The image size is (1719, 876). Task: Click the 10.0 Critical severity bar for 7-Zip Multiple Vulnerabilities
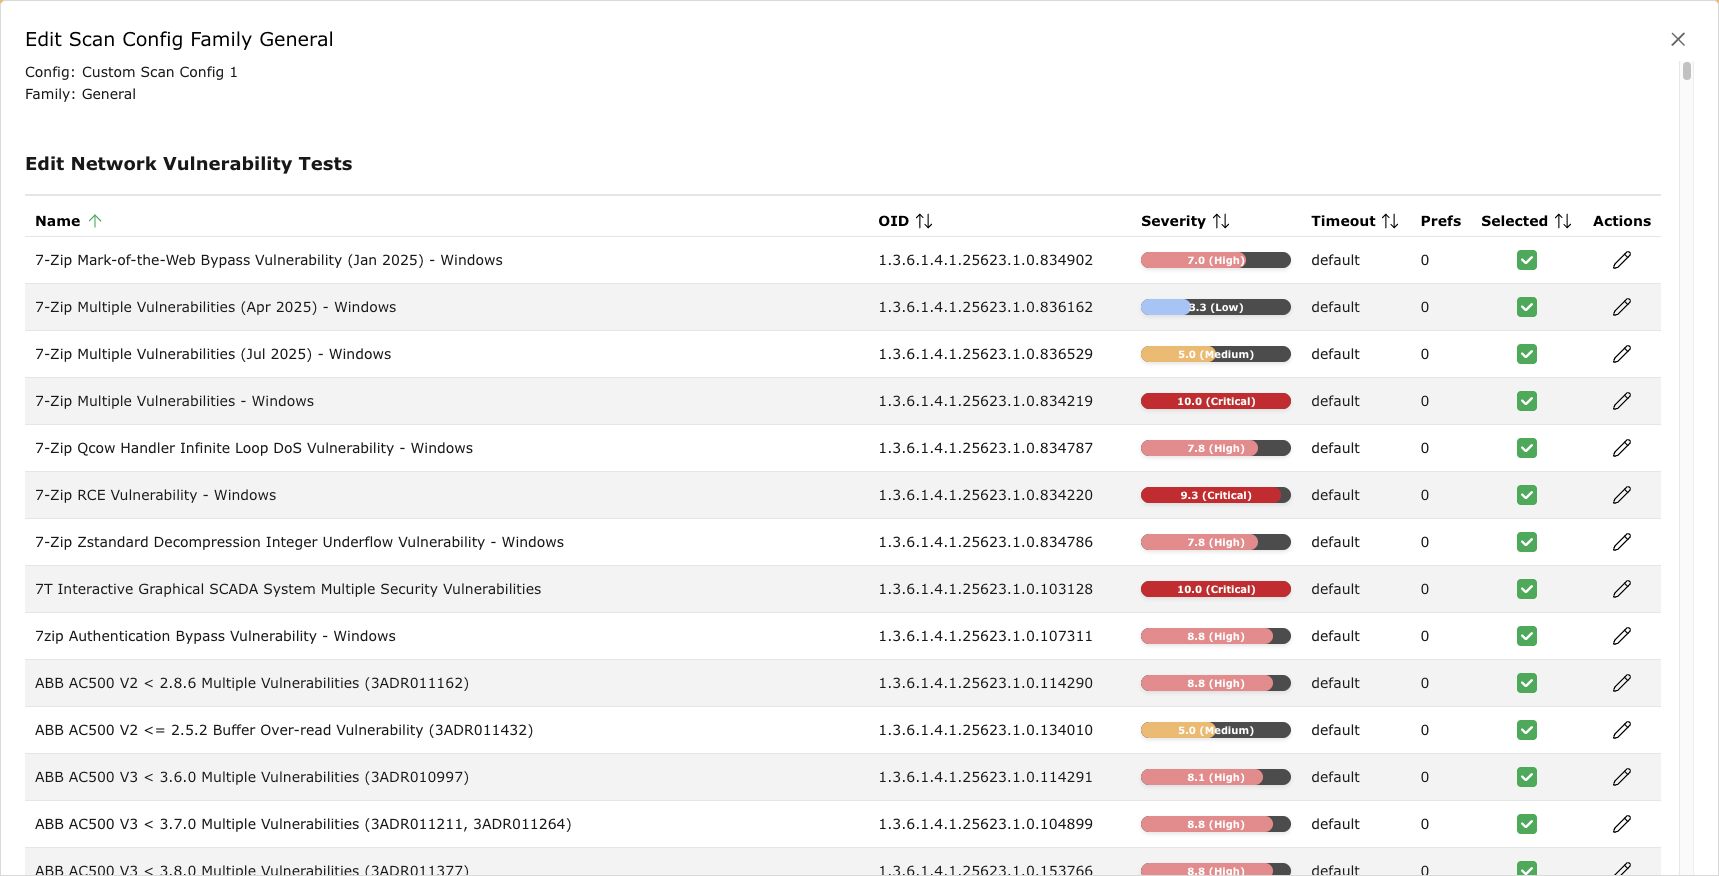tap(1215, 401)
